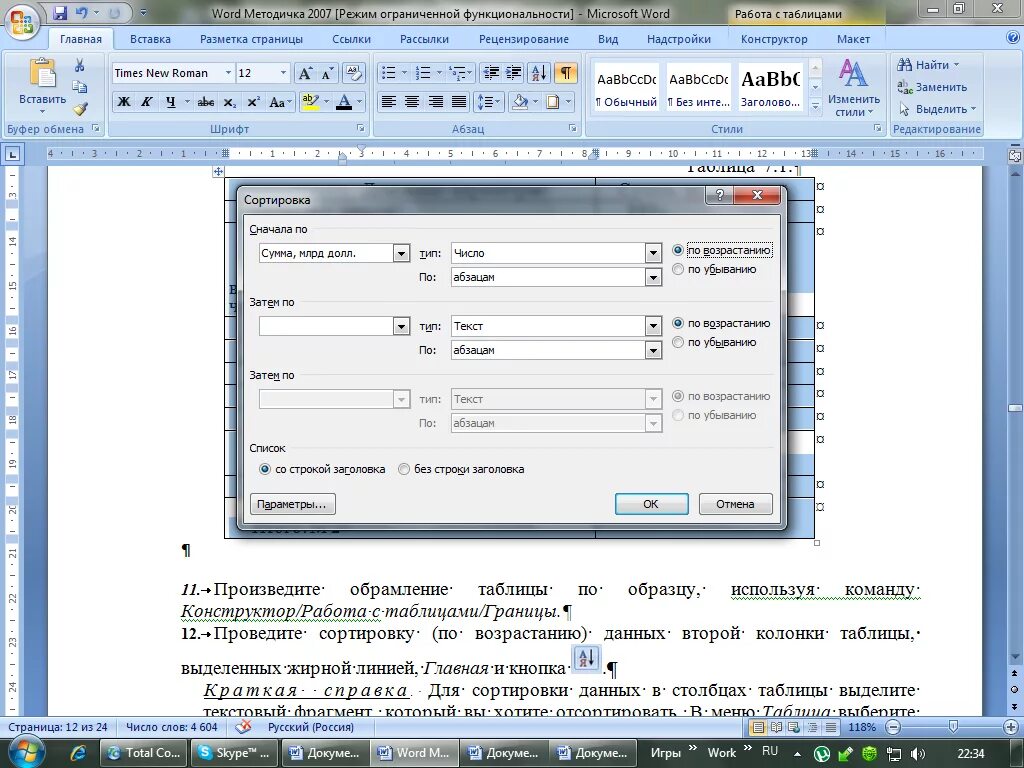Image resolution: width=1024 pixels, height=768 pixels.
Task: Open the Разметка страницы tab
Action: pos(251,39)
